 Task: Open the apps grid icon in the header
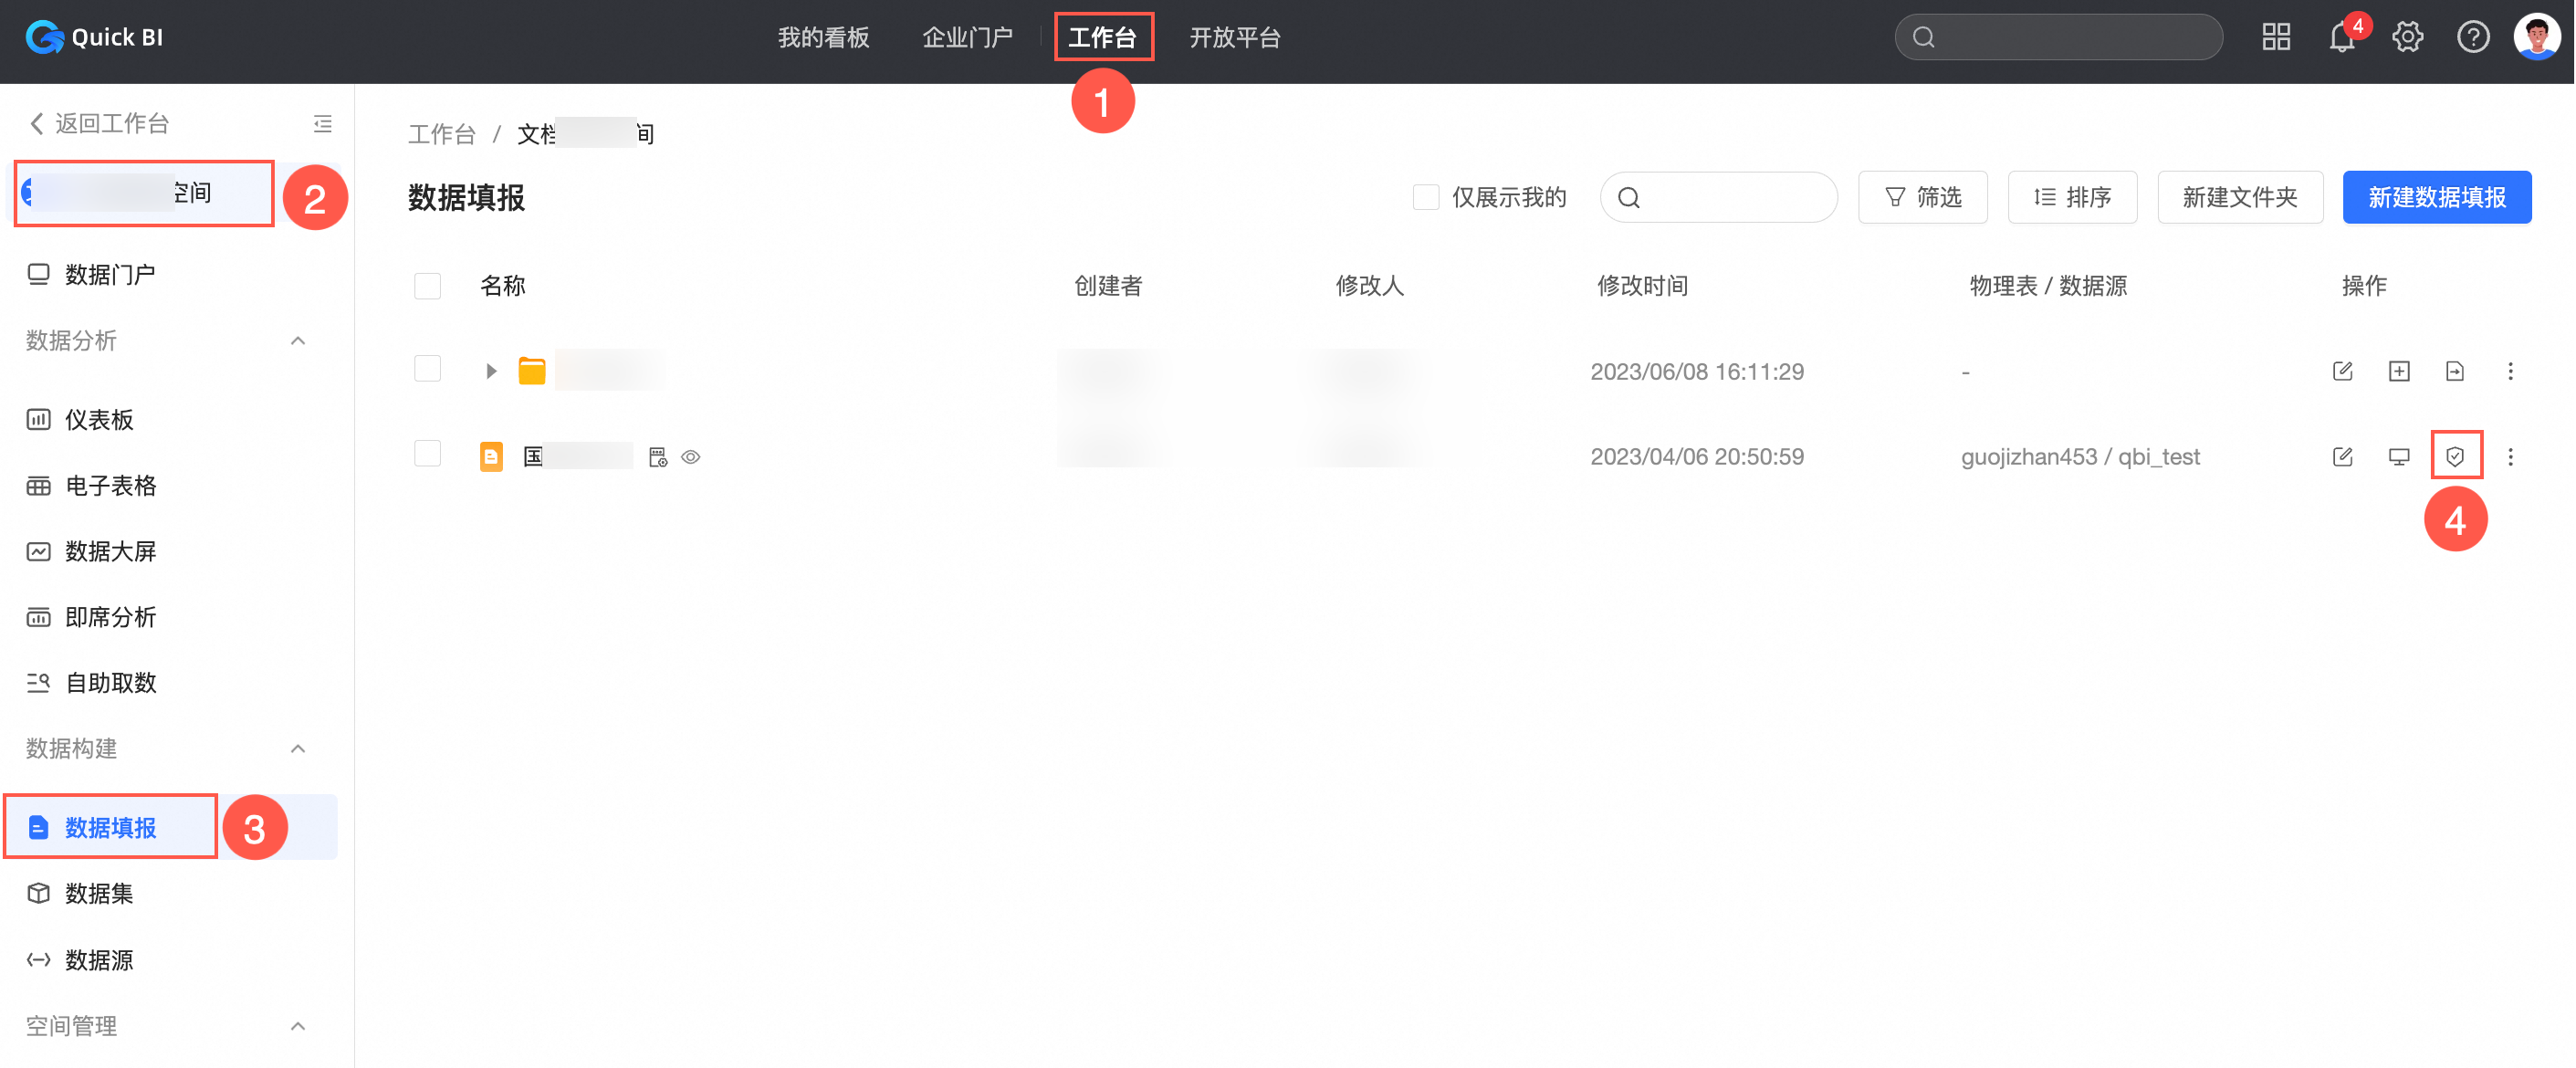[x=2276, y=38]
